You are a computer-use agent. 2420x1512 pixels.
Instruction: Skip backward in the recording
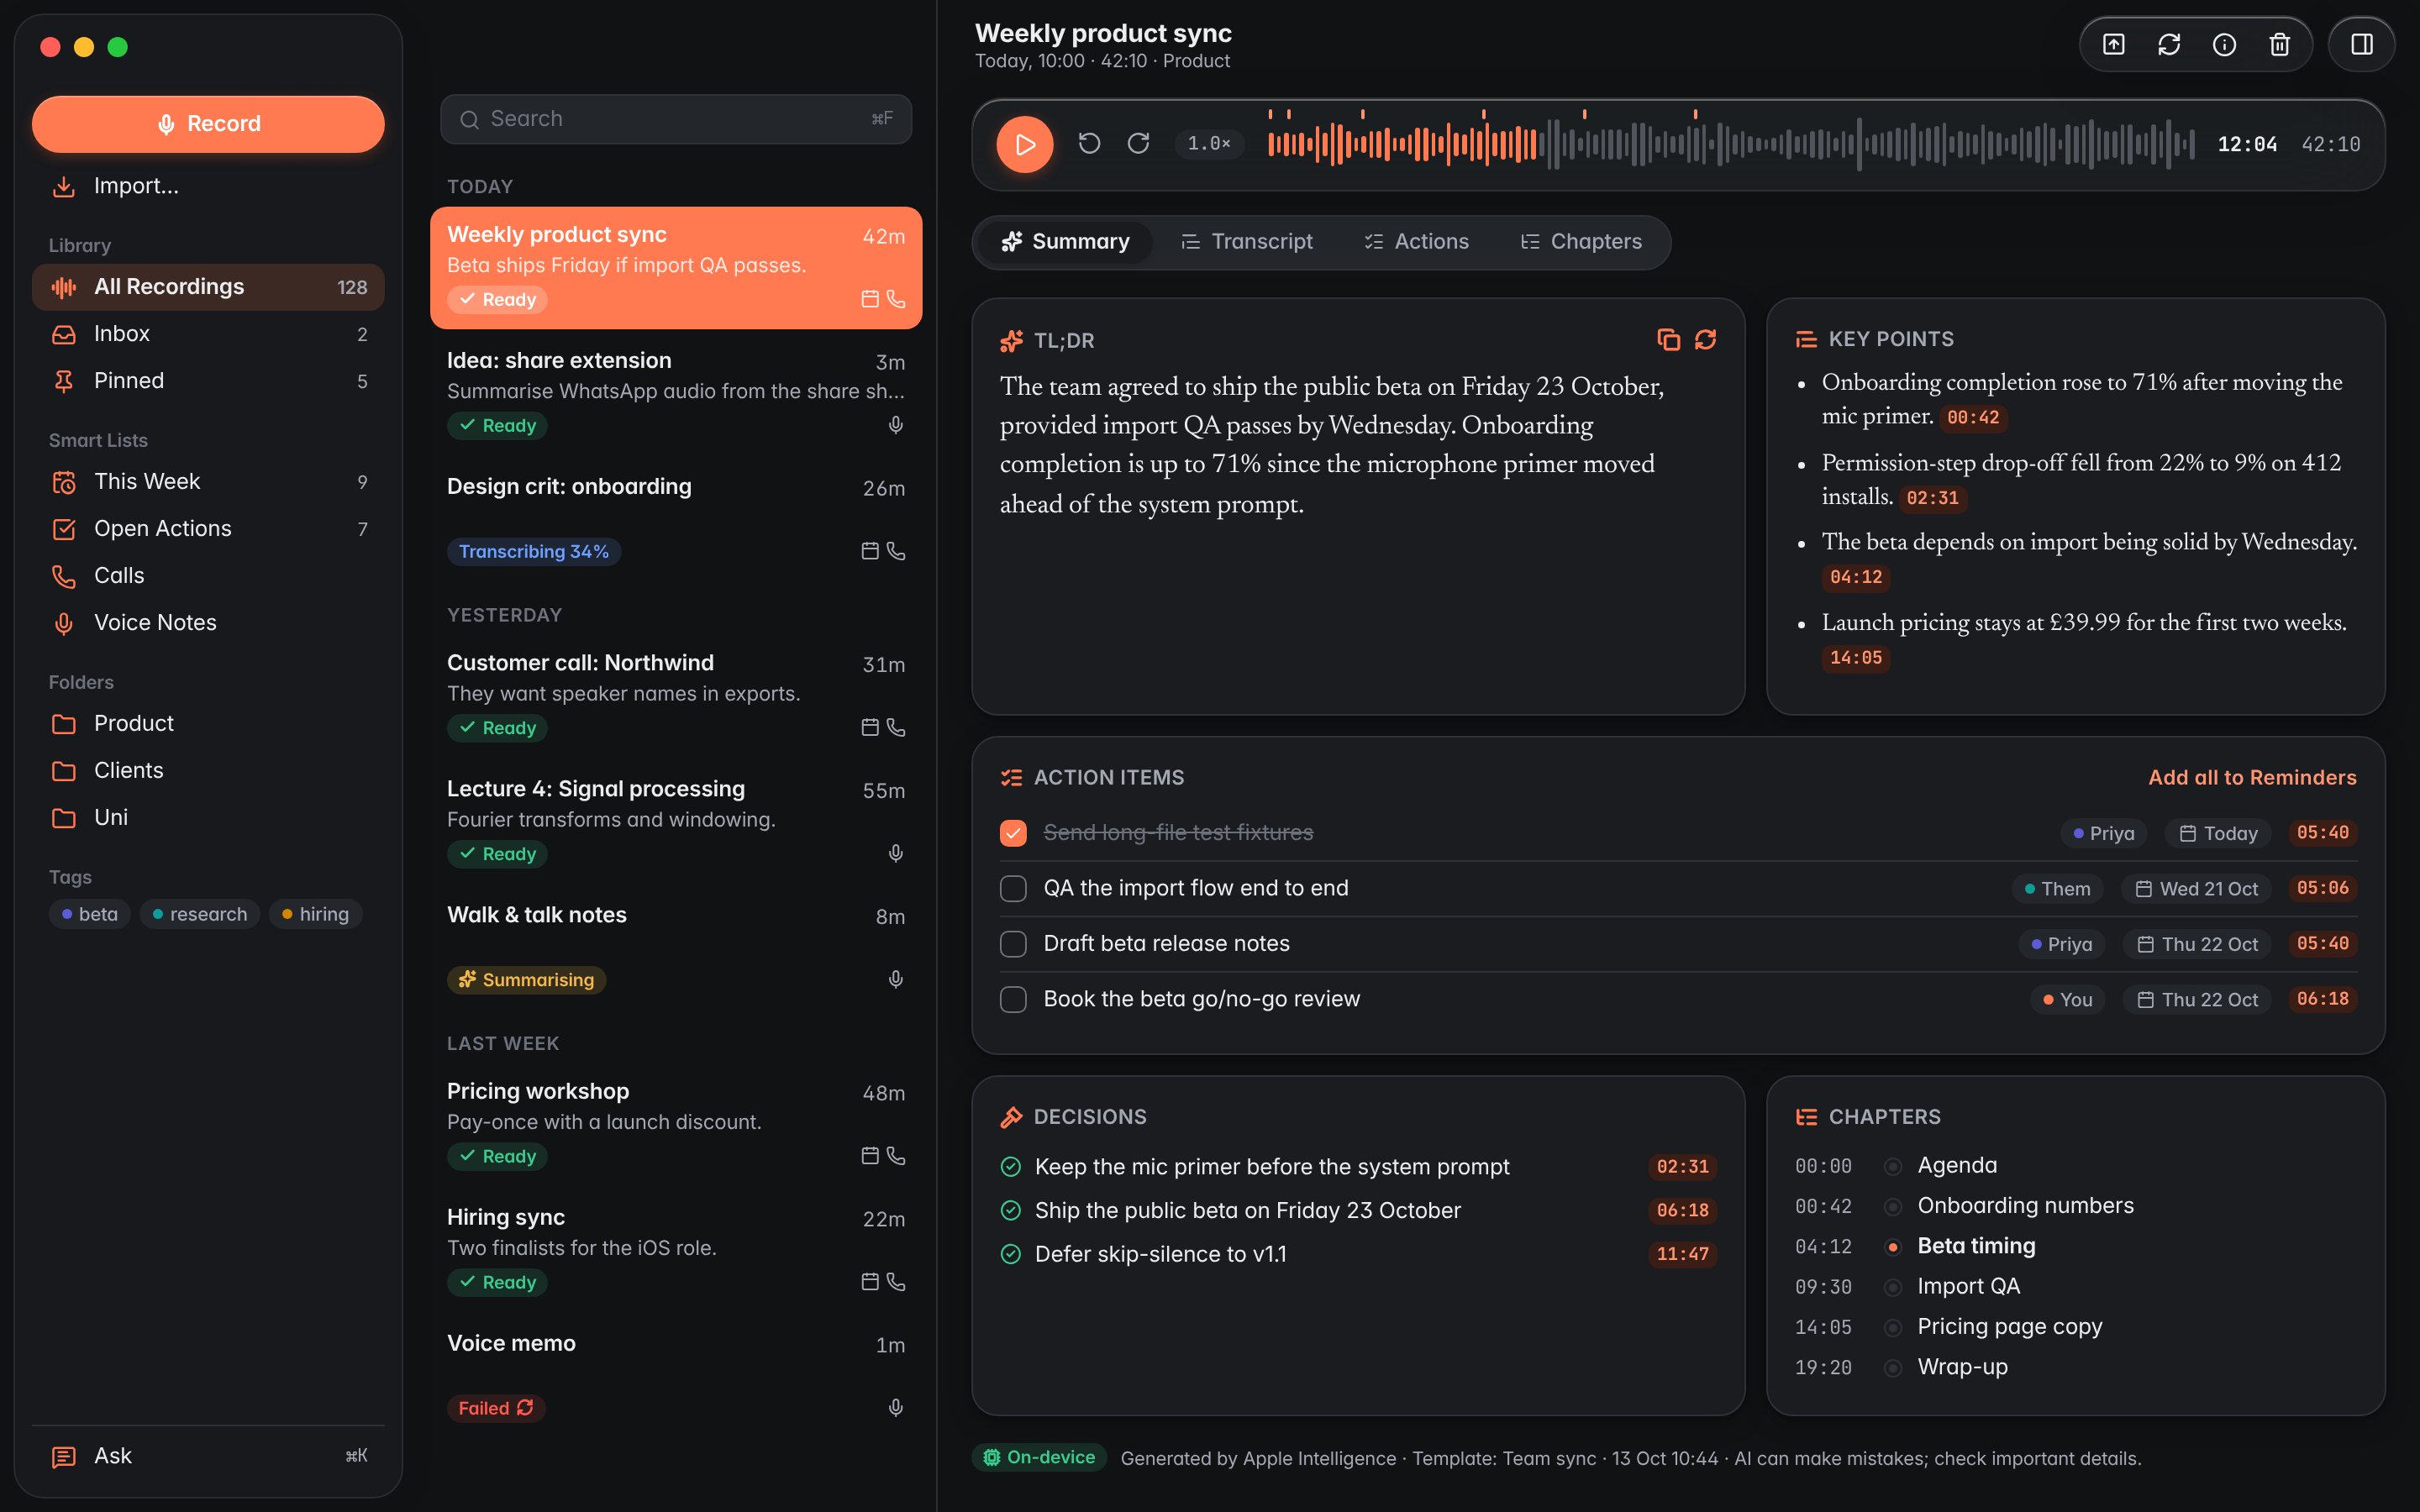(1089, 143)
